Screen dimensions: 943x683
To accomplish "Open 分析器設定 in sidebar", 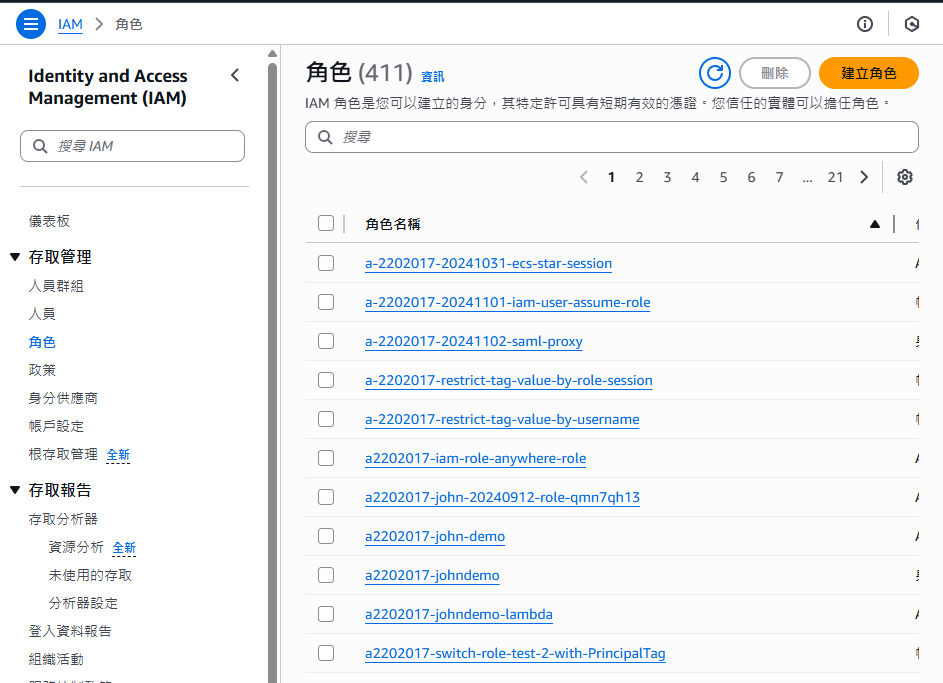I will tap(83, 603).
